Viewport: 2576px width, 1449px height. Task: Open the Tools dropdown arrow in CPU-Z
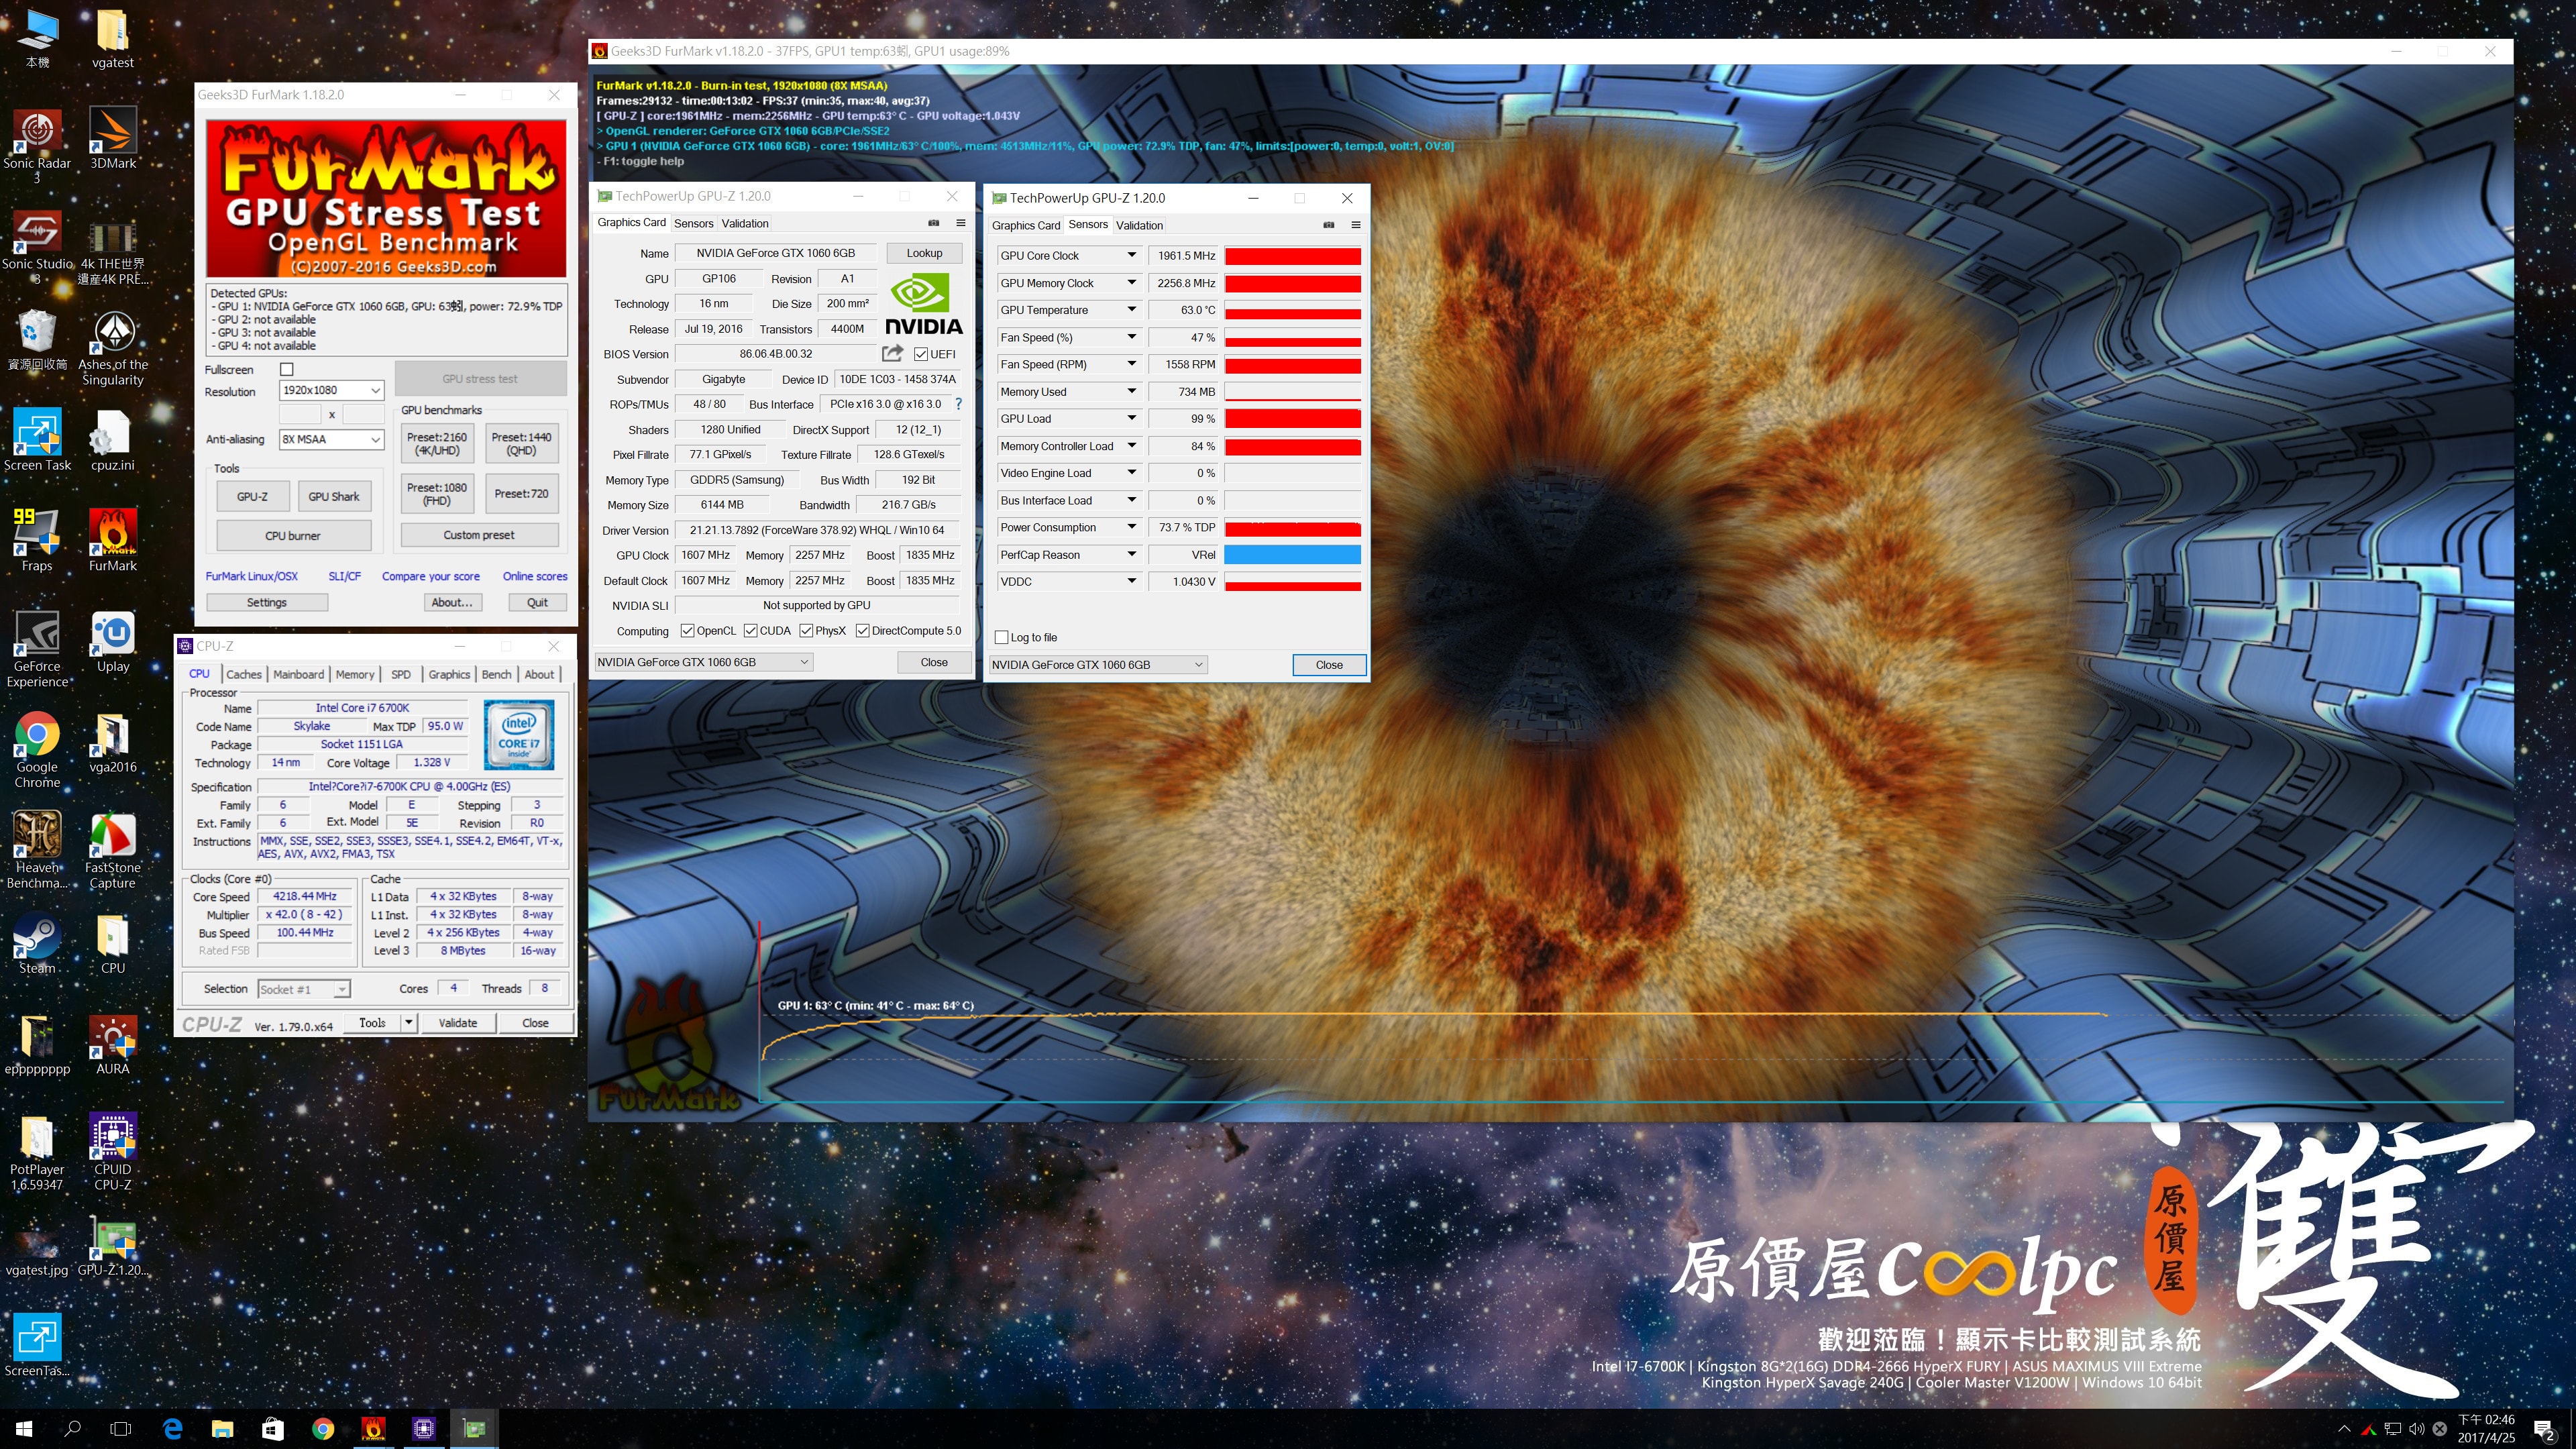[x=408, y=1022]
